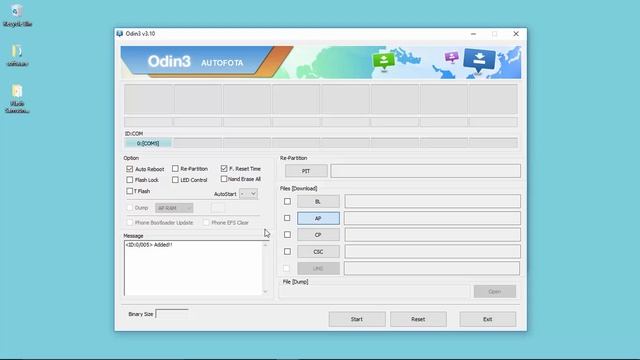Viewport: 640px width, 360px height.
Task: Open the Recycle Bin desktop icon
Action: [x=17, y=15]
